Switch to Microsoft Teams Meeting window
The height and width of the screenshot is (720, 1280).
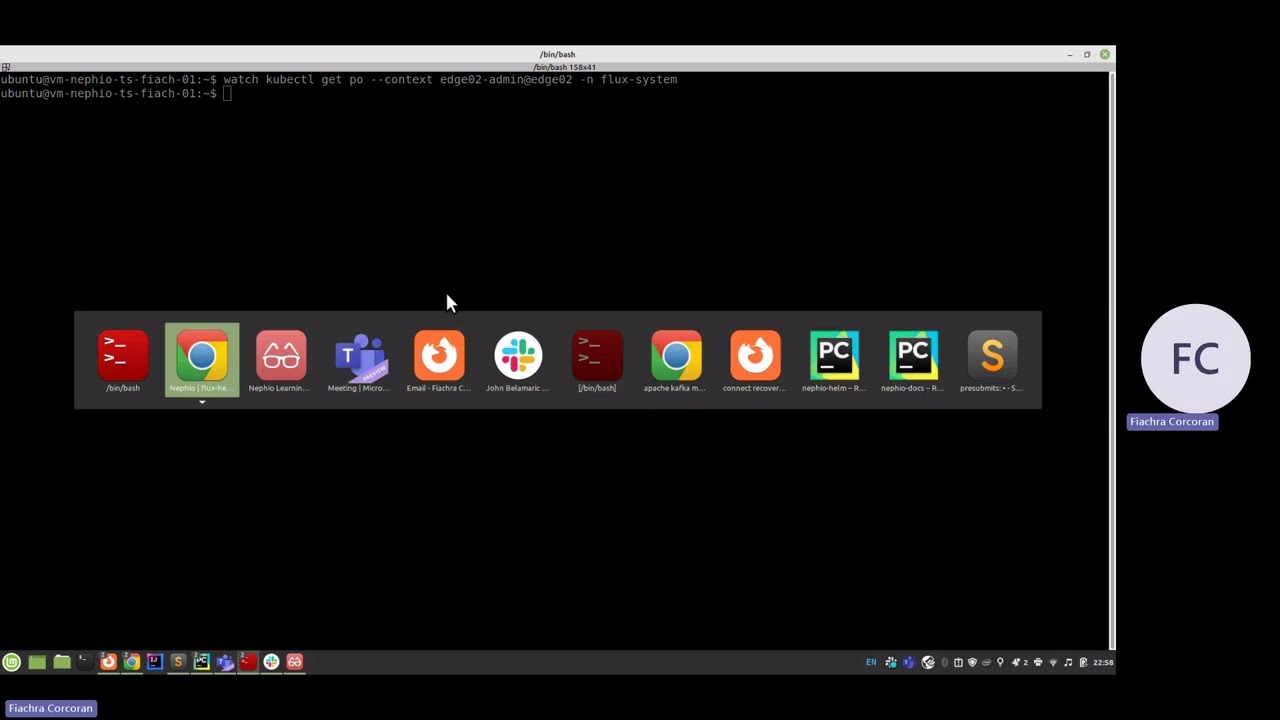[359, 360]
